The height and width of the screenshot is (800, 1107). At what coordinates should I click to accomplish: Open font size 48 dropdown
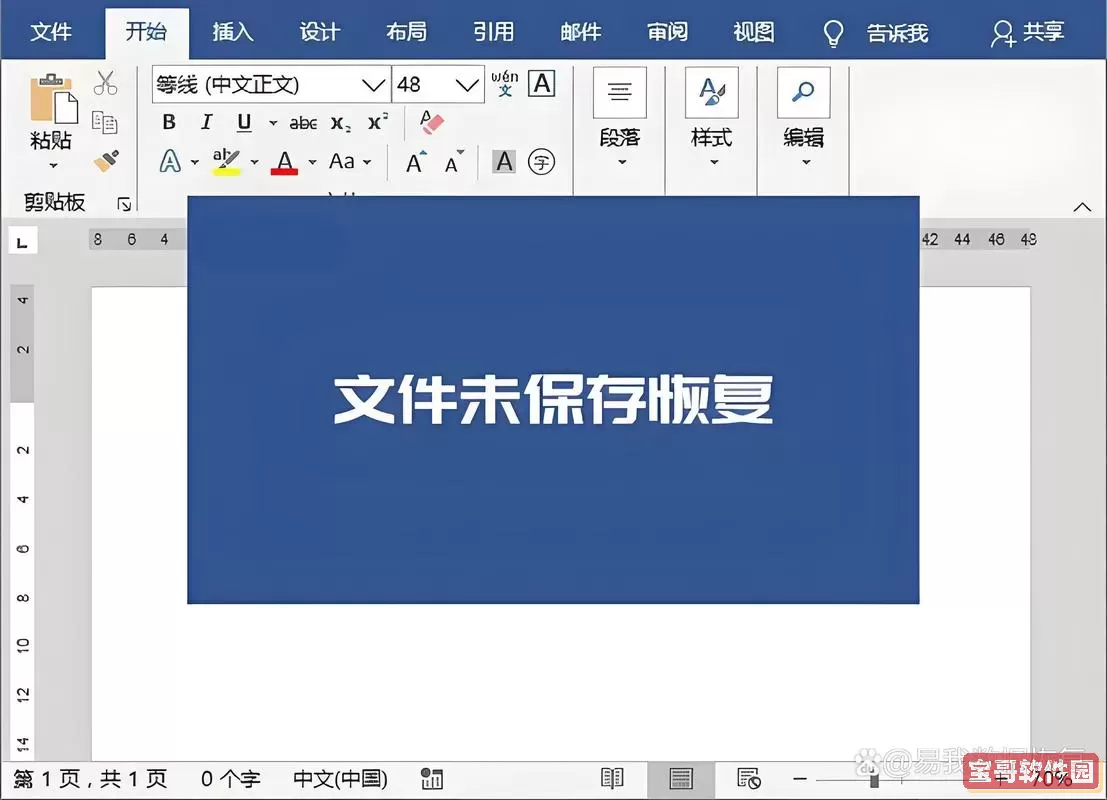[x=466, y=85]
